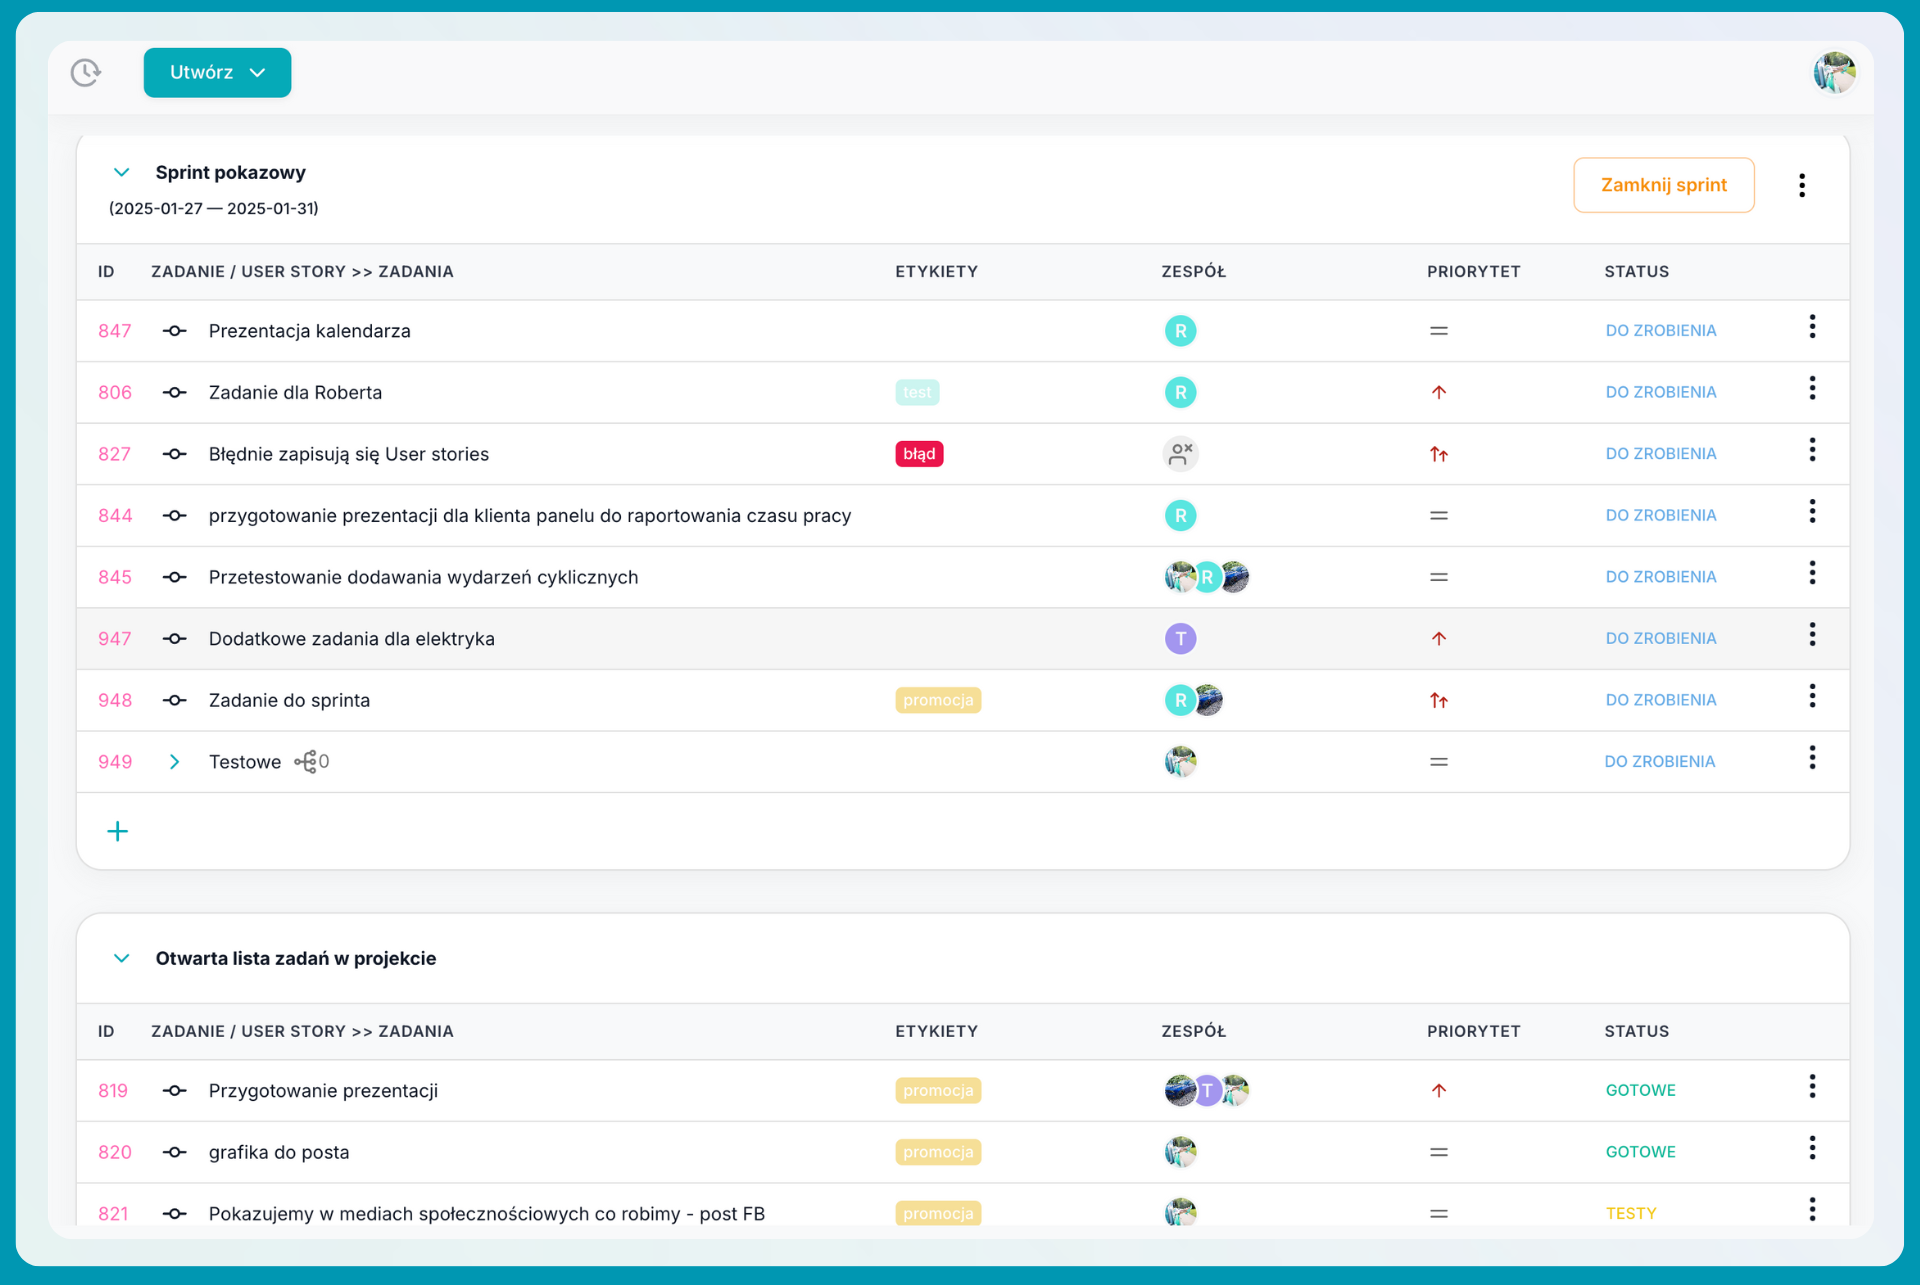Open row menu for Przygotowanie prezentacji task
The image size is (1920, 1285).
(x=1811, y=1087)
